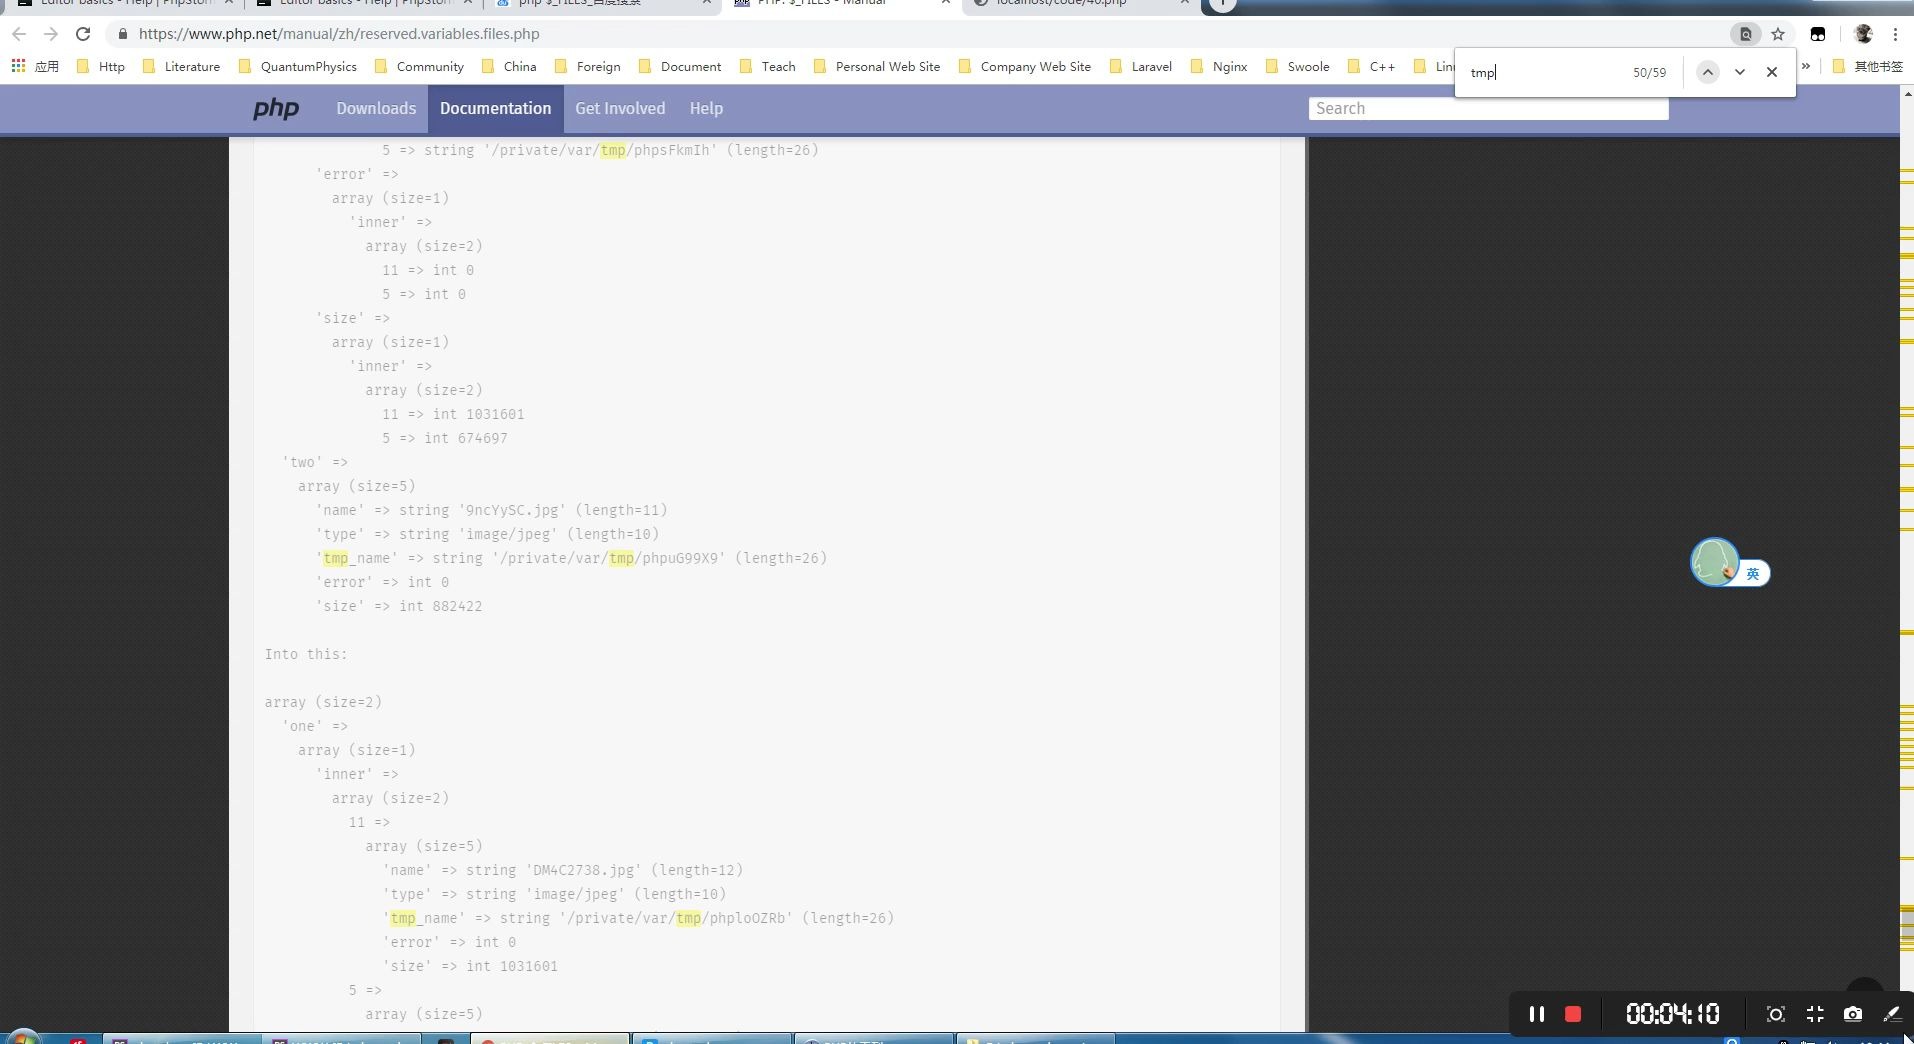Screen dimensions: 1914x1044
Task: Open the Literature bookmark folder
Action: (x=181, y=66)
